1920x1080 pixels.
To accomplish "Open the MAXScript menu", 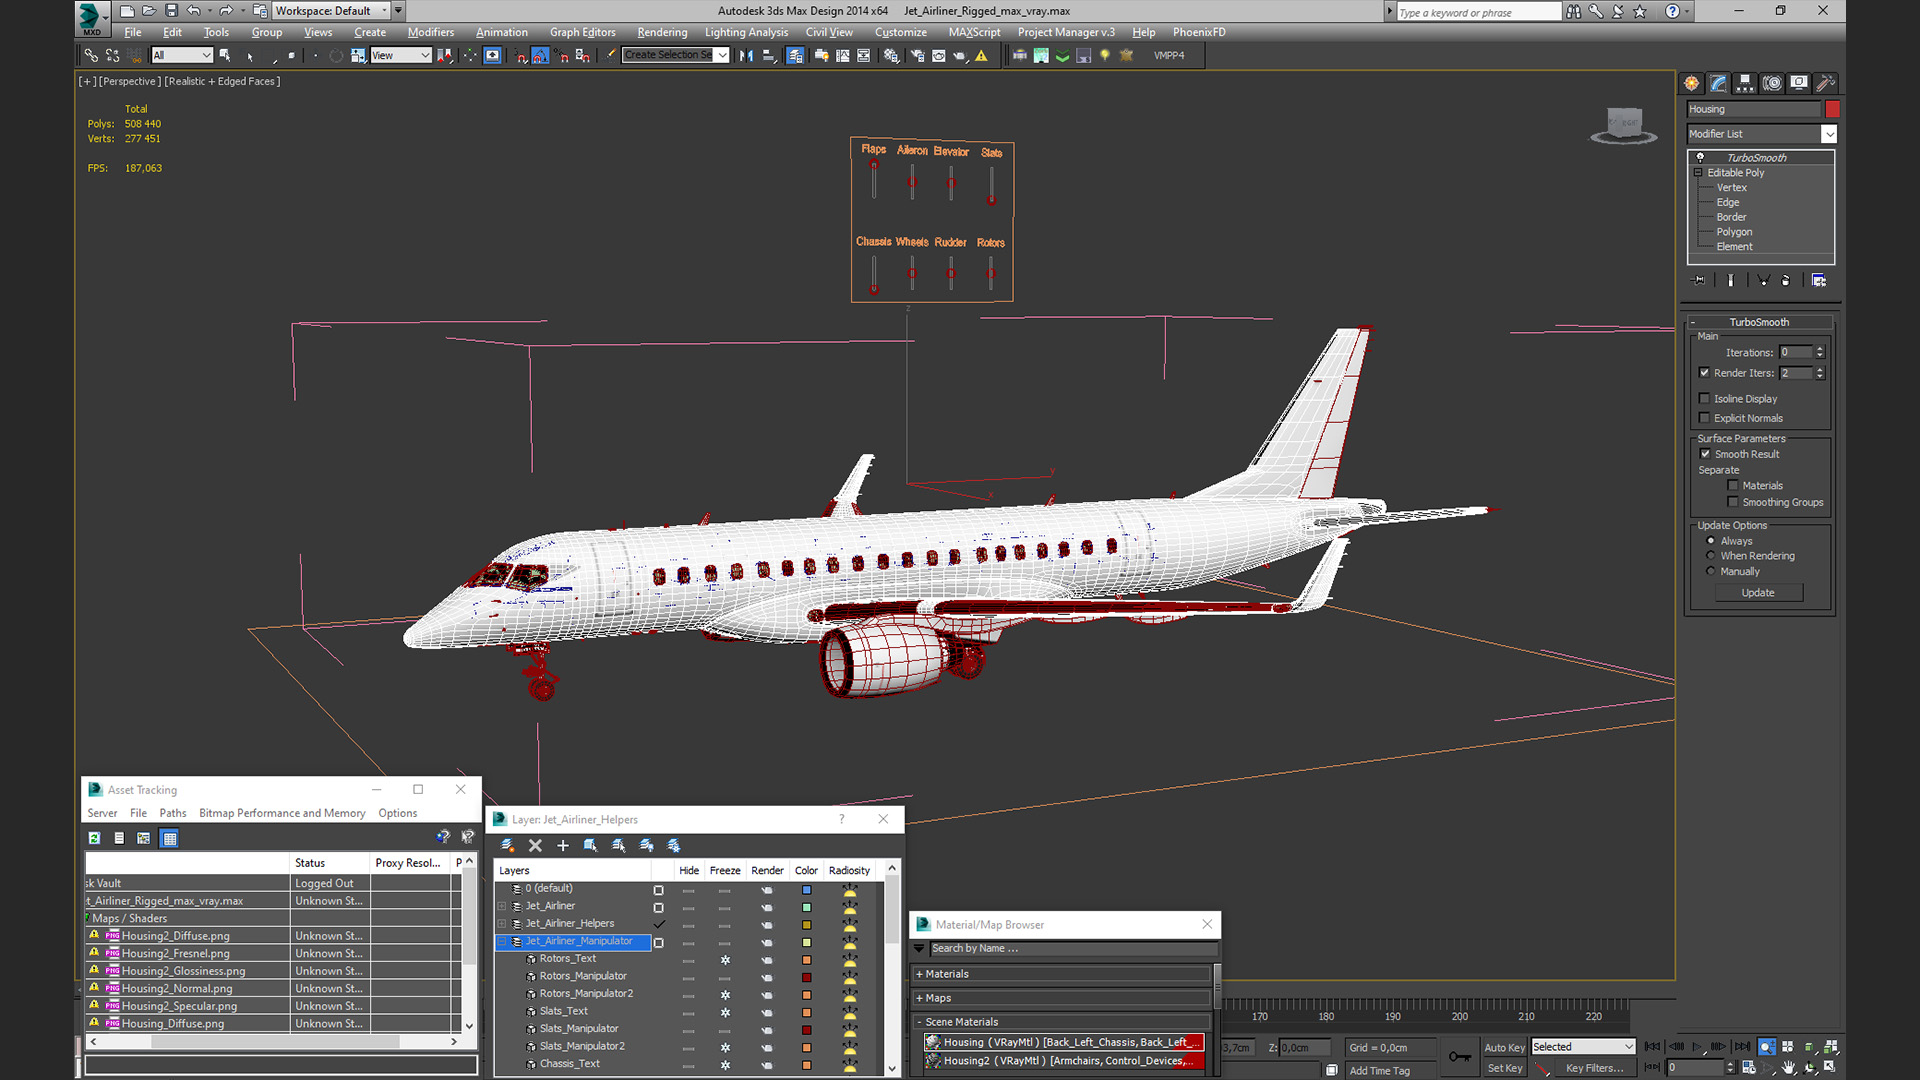I will tap(974, 33).
